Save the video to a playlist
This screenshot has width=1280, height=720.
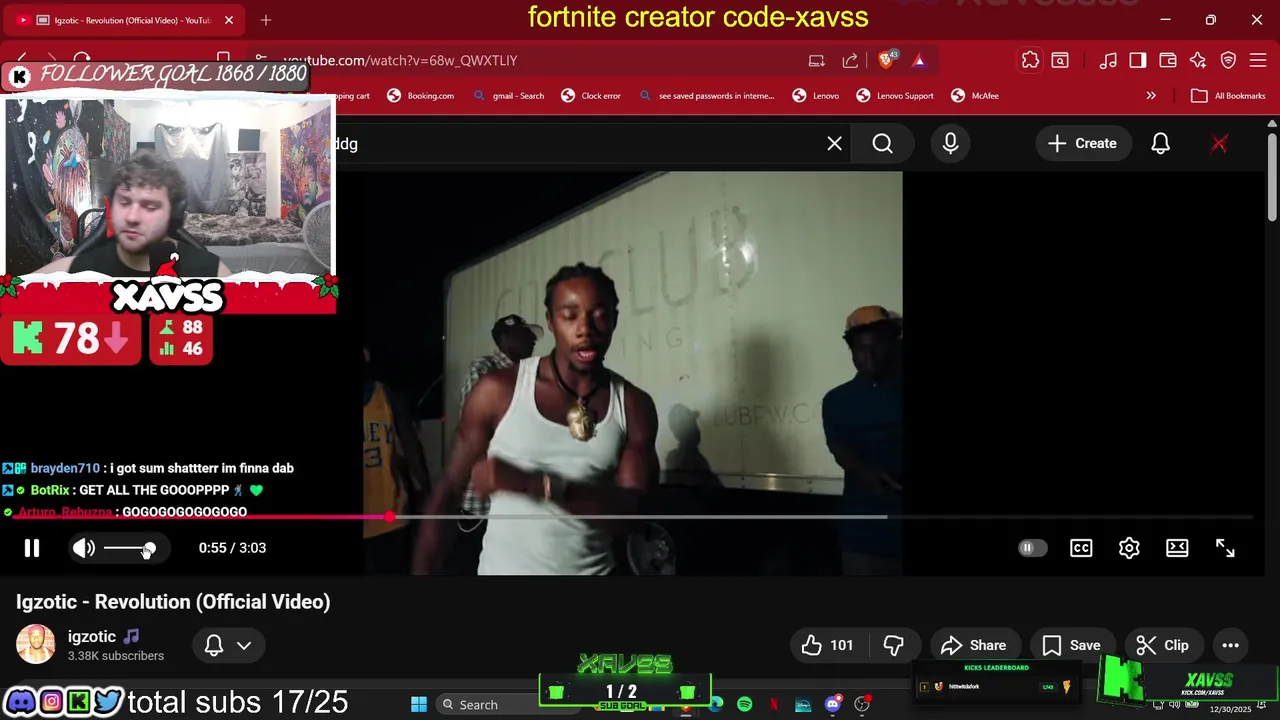pos(1071,645)
